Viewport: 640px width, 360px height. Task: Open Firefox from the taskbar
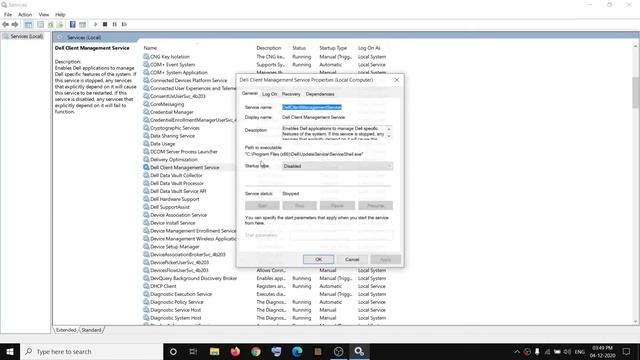tap(235, 351)
